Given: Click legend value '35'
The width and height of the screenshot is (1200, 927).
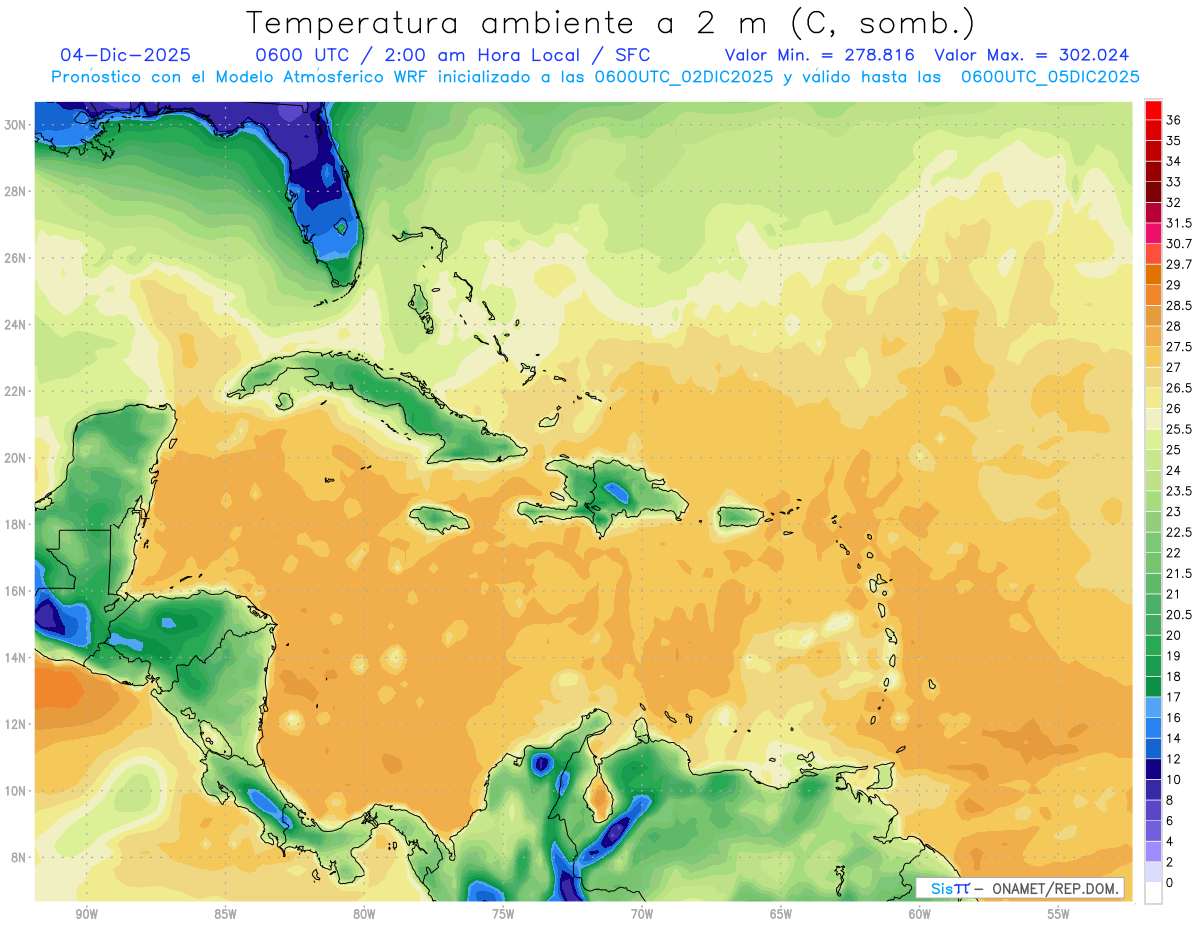Looking at the screenshot, I should click(1174, 141).
